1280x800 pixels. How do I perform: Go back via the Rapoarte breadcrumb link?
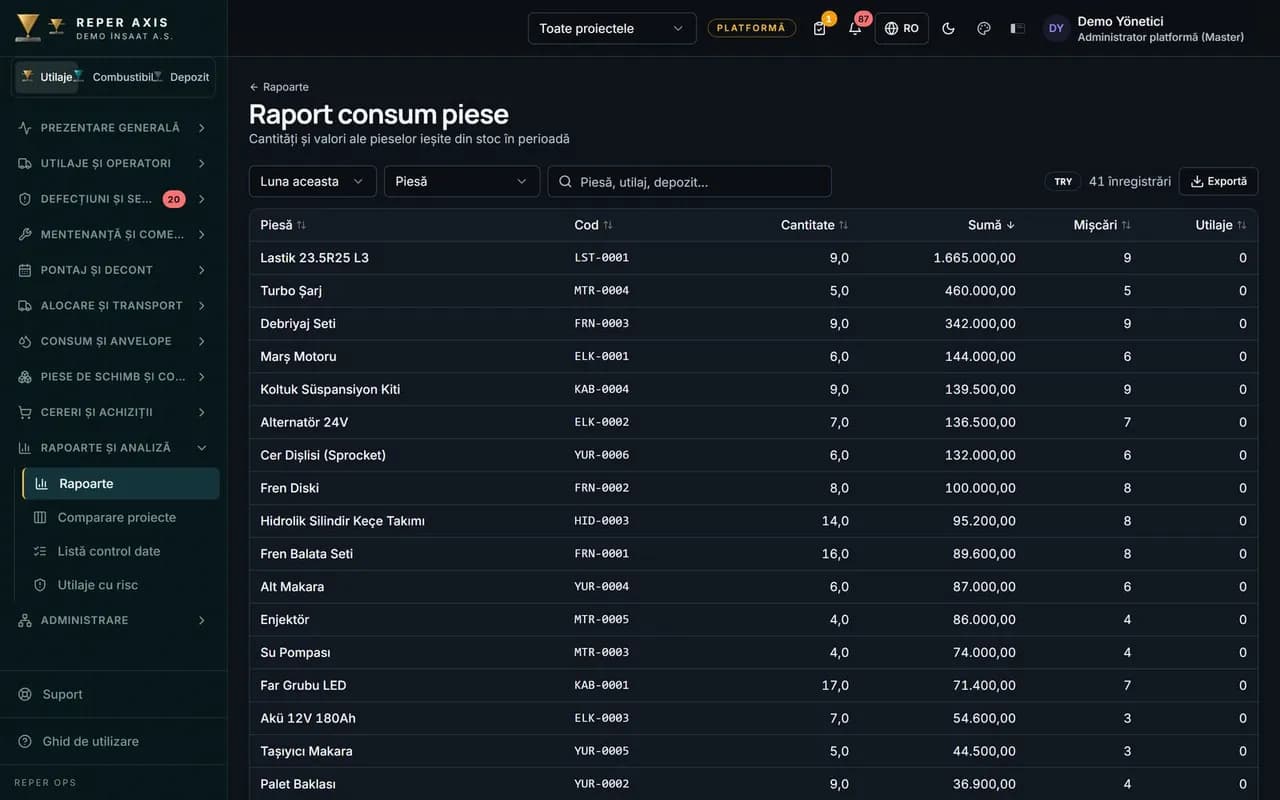[x=279, y=87]
